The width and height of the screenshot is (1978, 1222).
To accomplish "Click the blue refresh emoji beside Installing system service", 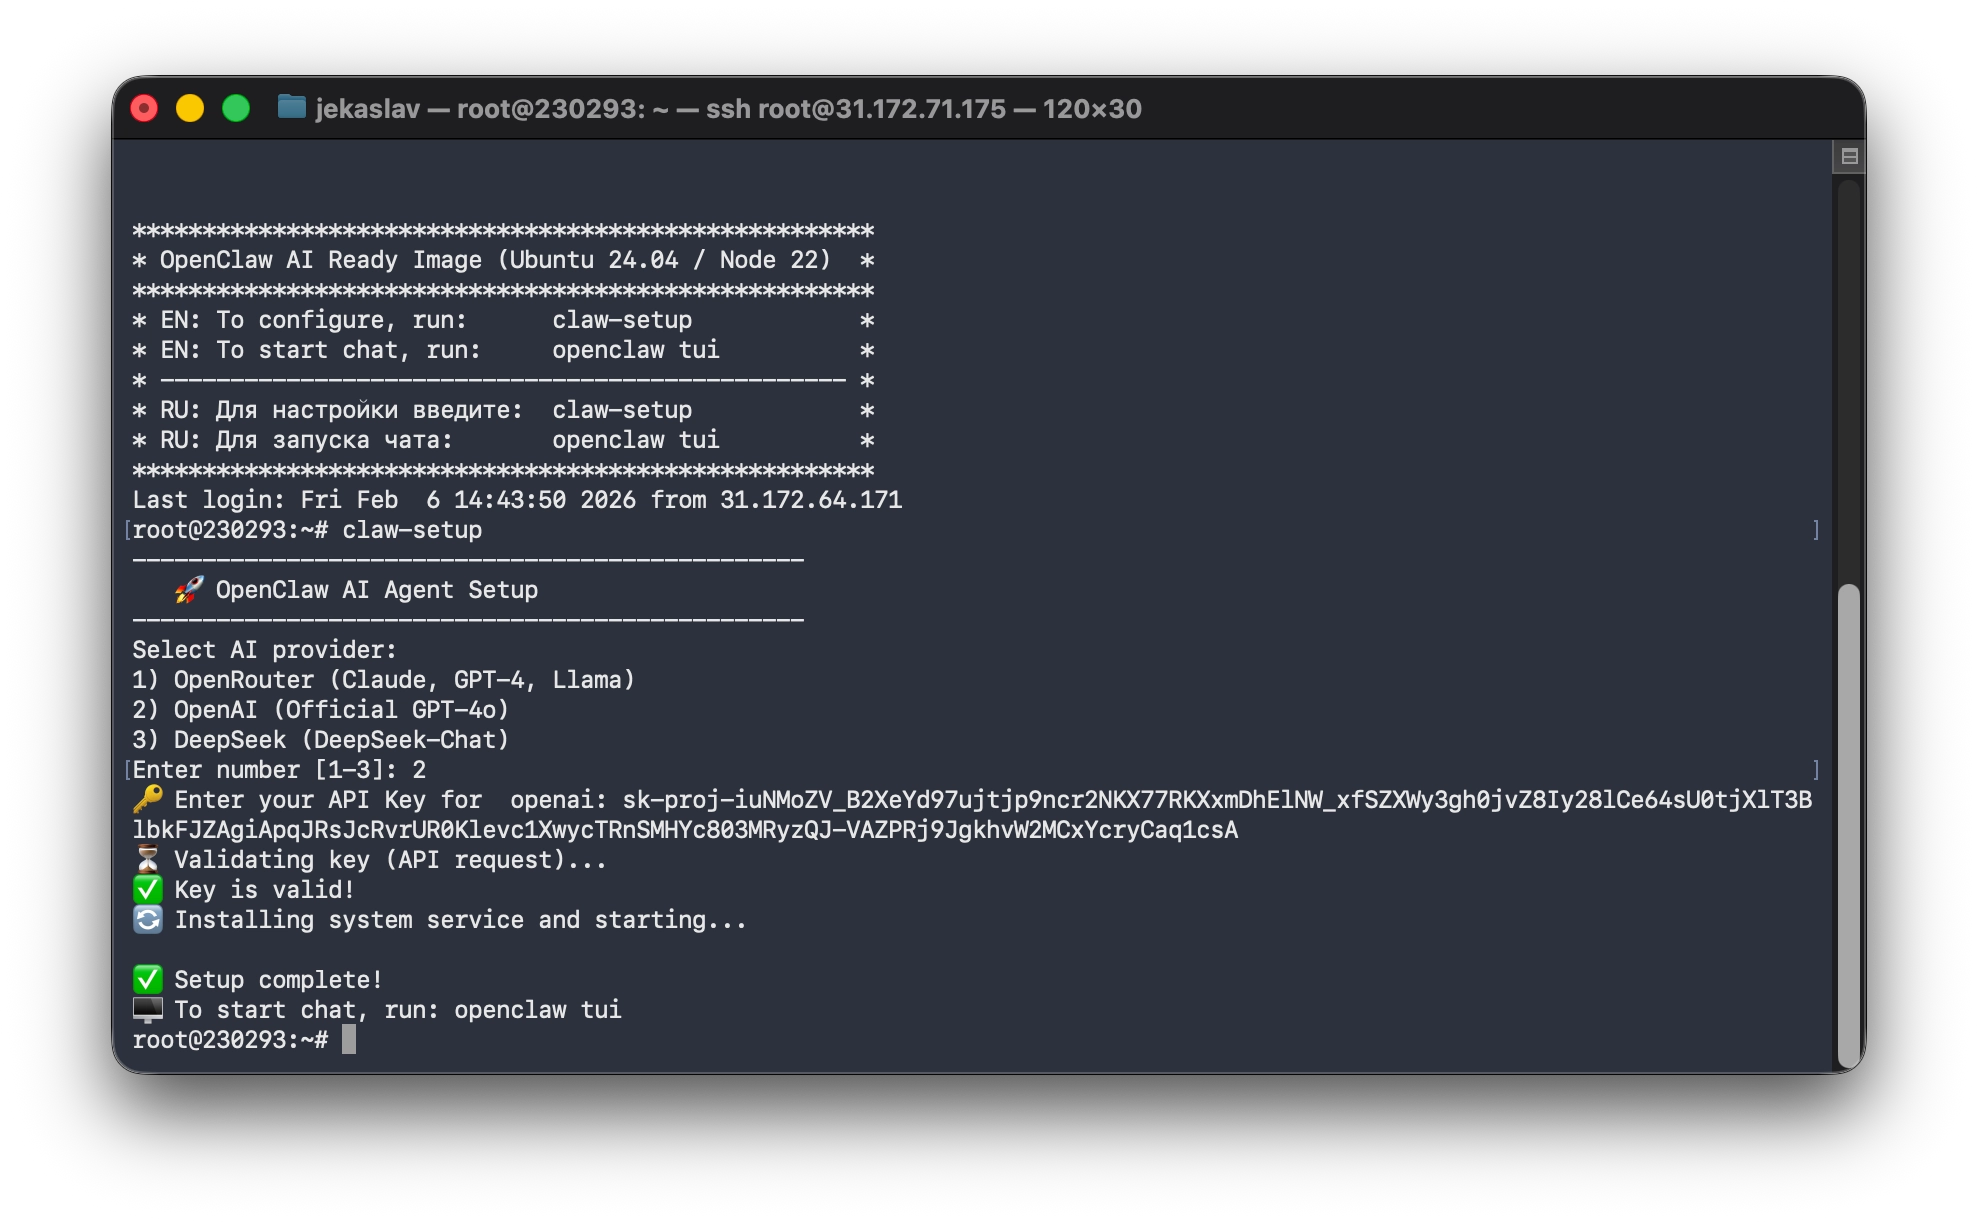I will pos(148,919).
